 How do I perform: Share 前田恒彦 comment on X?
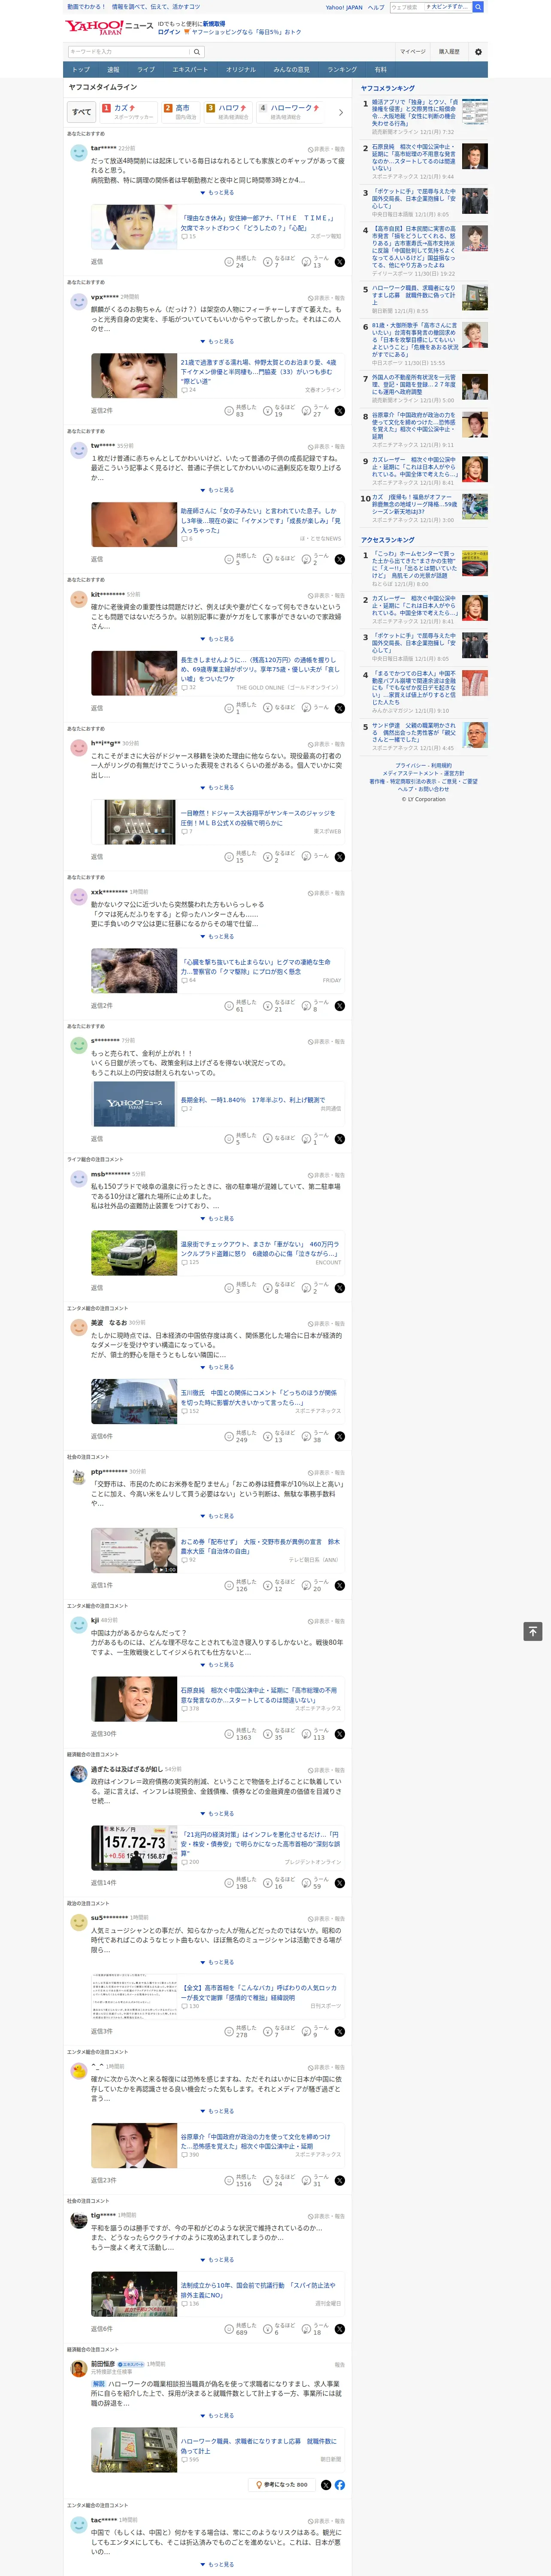pyautogui.click(x=326, y=2485)
